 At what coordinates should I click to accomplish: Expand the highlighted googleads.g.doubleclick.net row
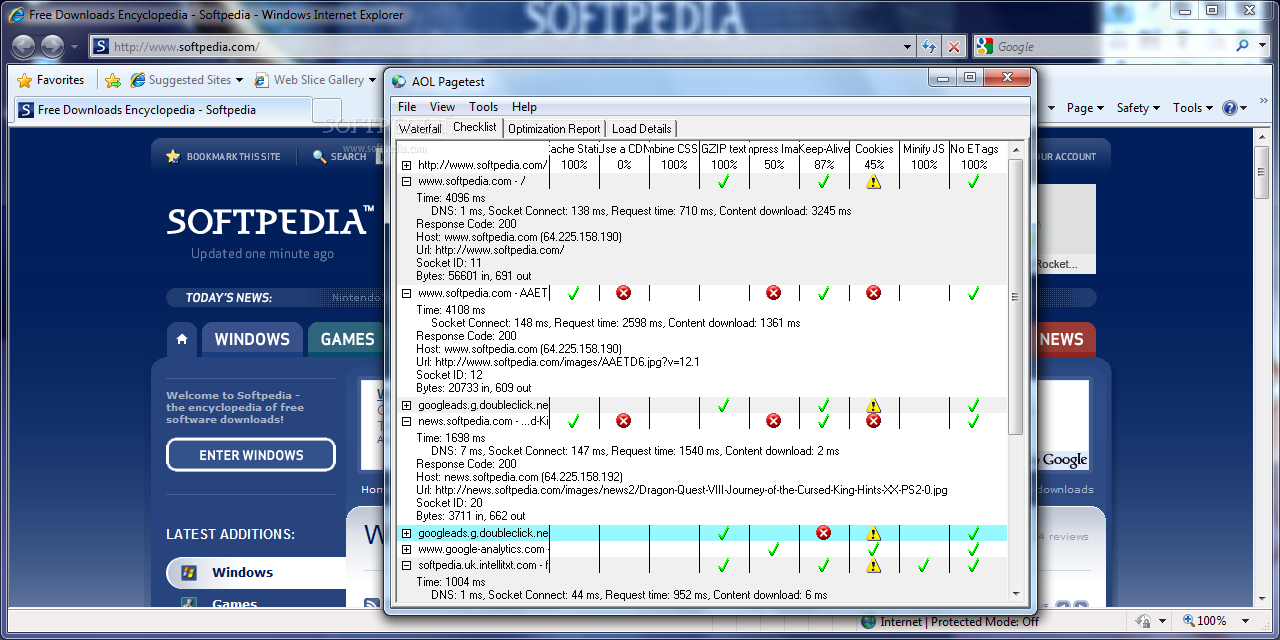click(x=407, y=533)
